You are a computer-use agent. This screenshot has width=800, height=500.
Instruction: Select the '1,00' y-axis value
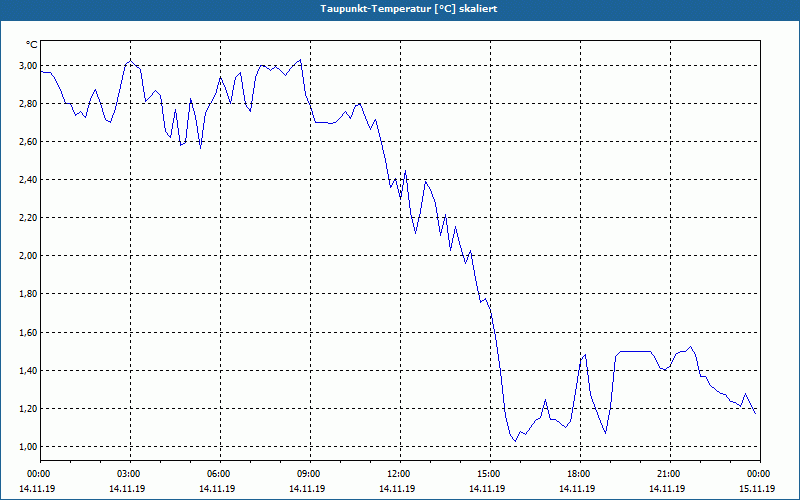click(29, 447)
